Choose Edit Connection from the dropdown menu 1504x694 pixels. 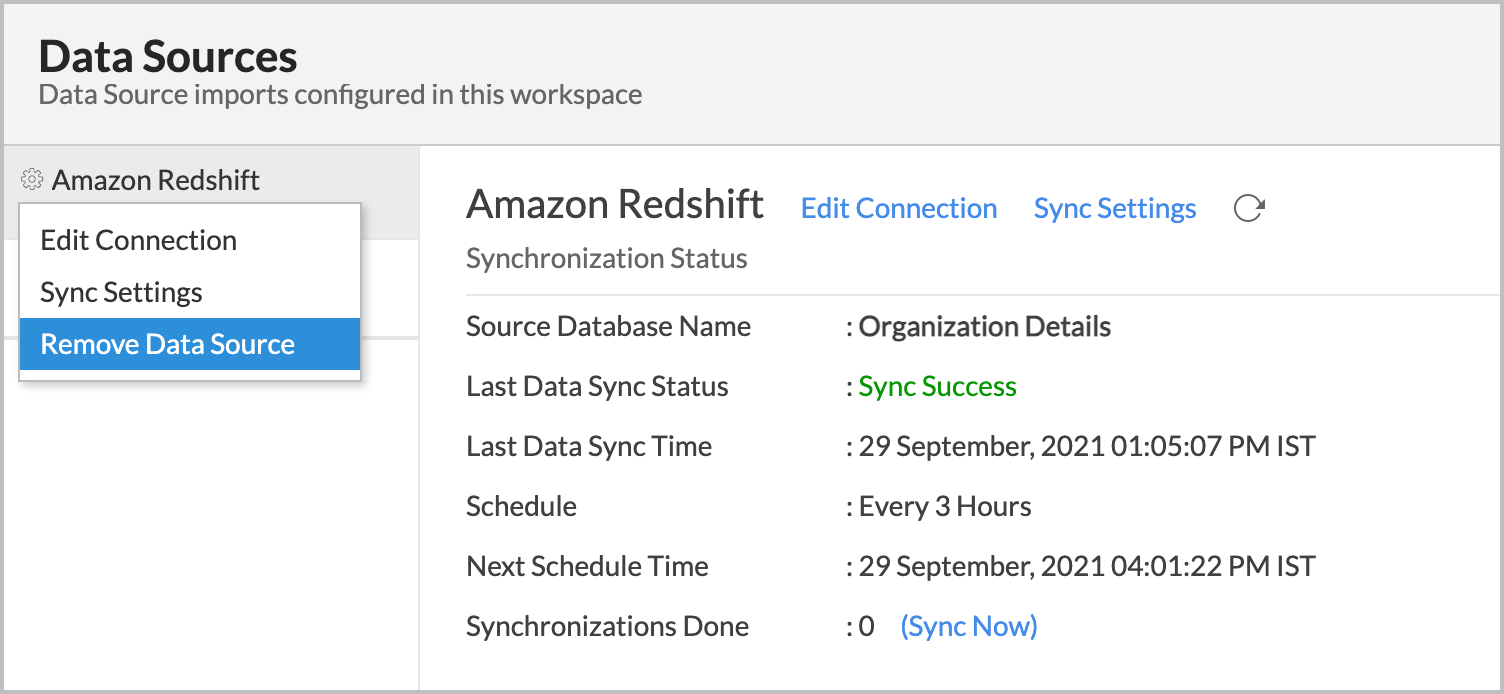pos(190,240)
